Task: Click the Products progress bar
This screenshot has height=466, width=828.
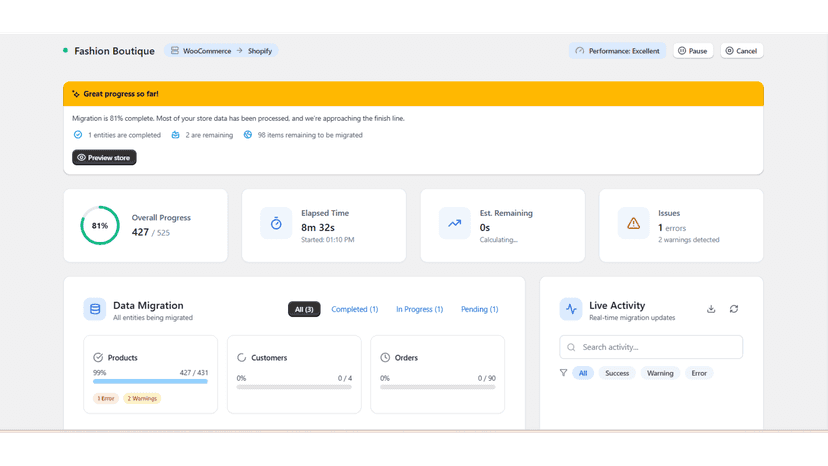Action: pyautogui.click(x=150, y=381)
